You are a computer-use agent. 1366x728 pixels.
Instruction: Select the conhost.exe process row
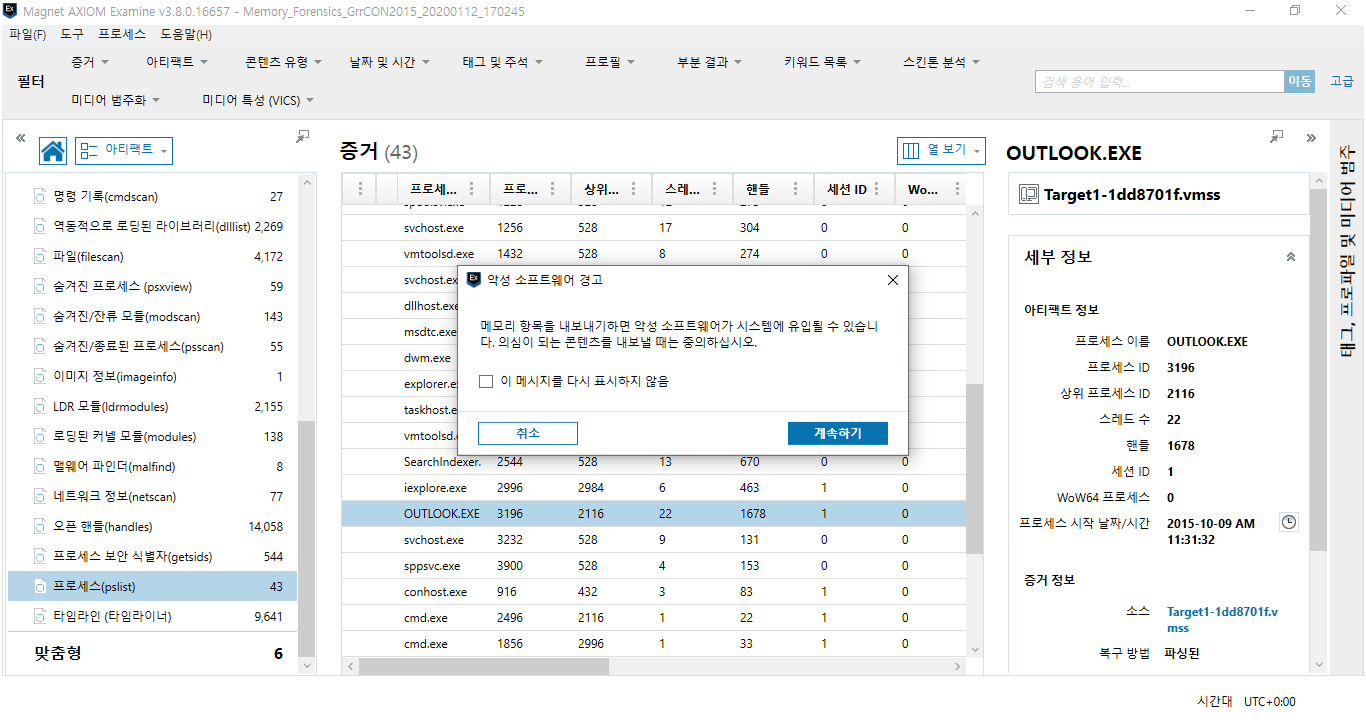click(654, 592)
